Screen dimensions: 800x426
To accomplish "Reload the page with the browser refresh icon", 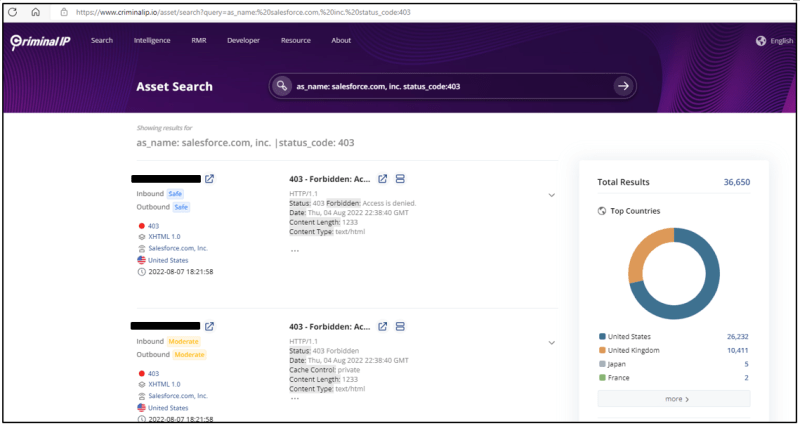I will click(x=13, y=12).
